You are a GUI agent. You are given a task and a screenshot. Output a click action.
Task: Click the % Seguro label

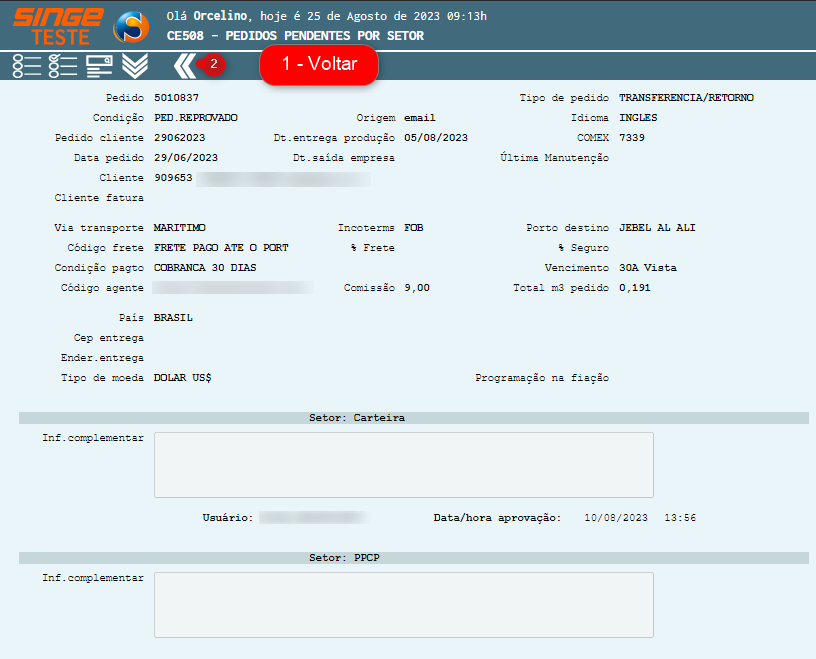[x=583, y=248]
